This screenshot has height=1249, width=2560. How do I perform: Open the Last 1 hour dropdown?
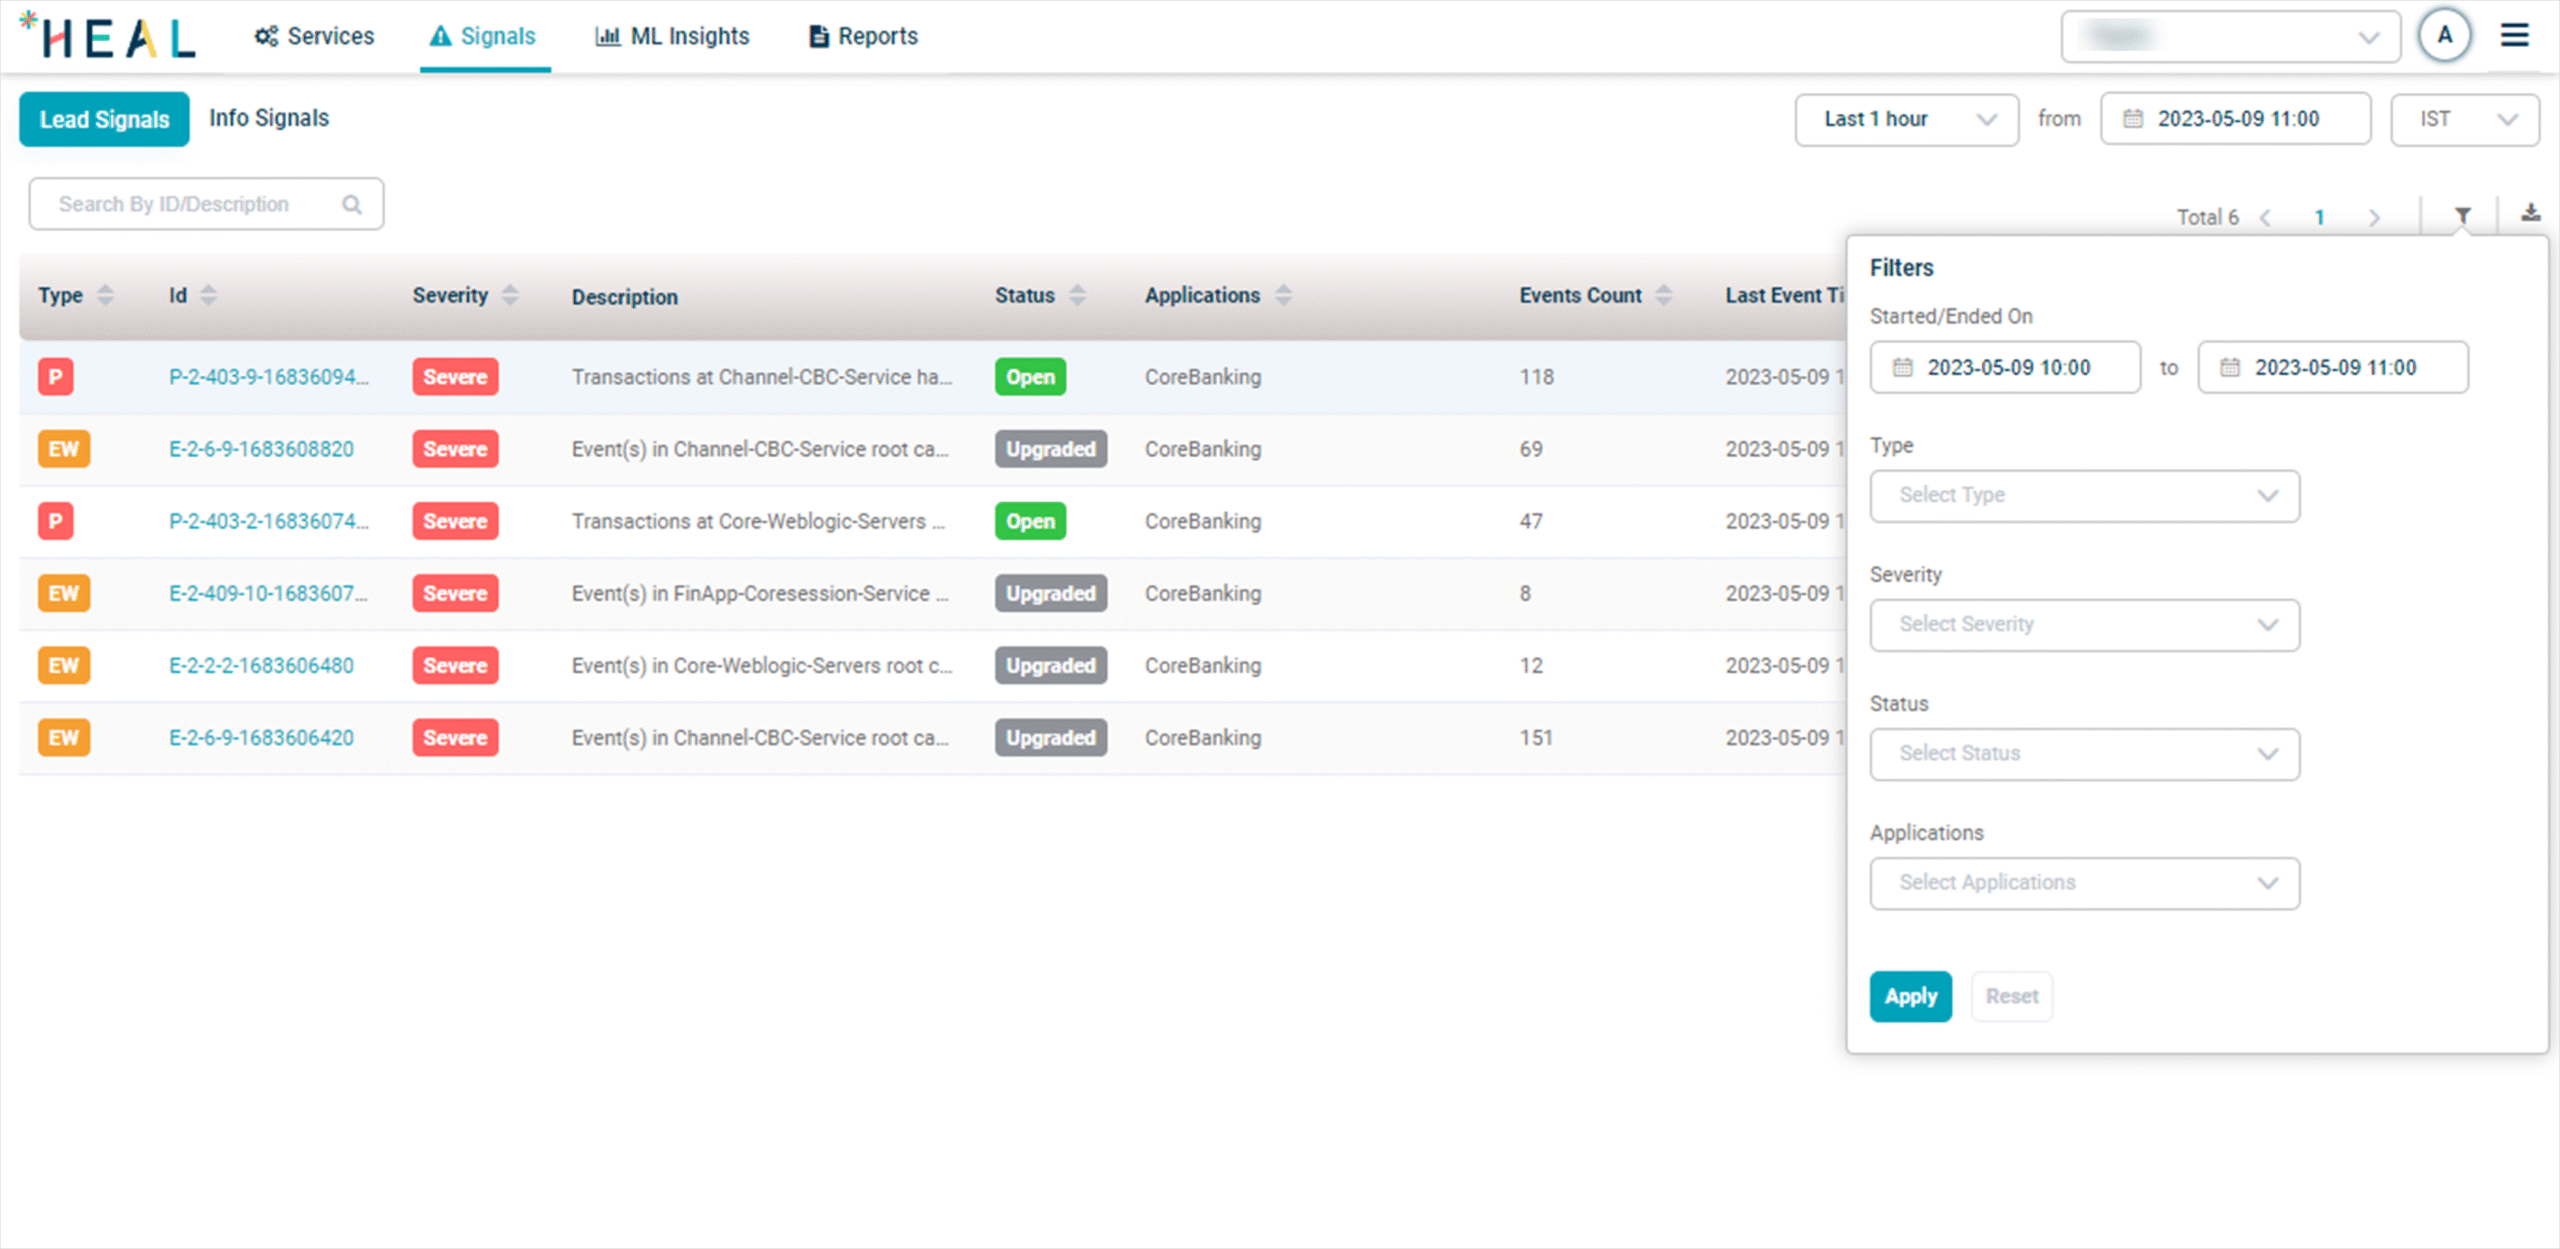(1906, 119)
